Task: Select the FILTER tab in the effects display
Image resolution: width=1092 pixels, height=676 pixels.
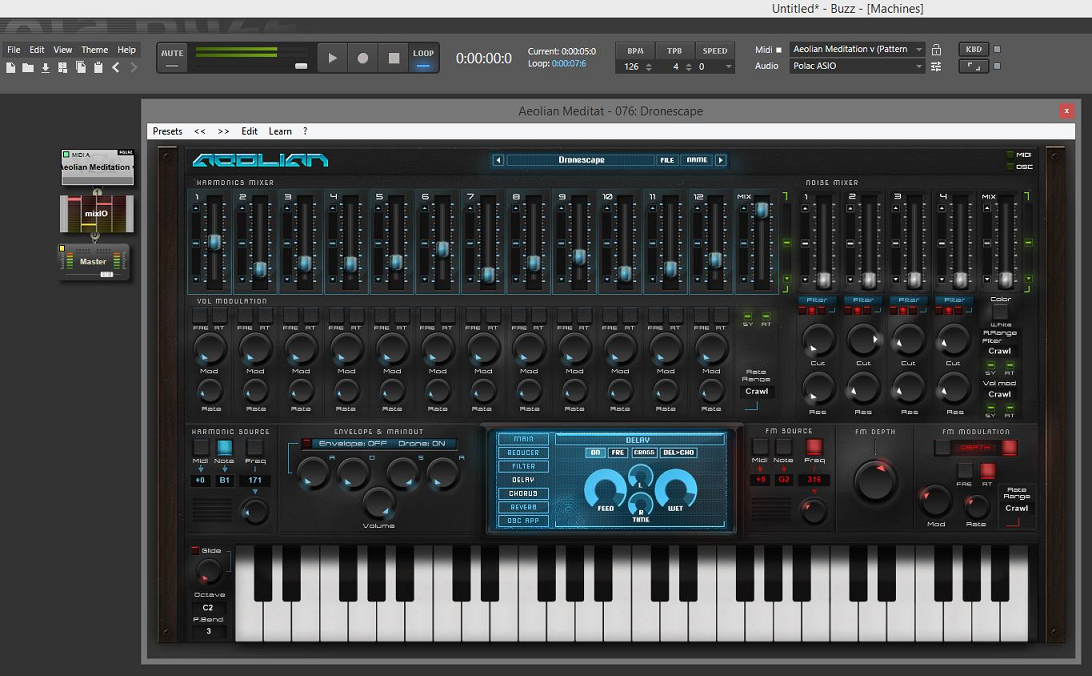Action: [523, 466]
